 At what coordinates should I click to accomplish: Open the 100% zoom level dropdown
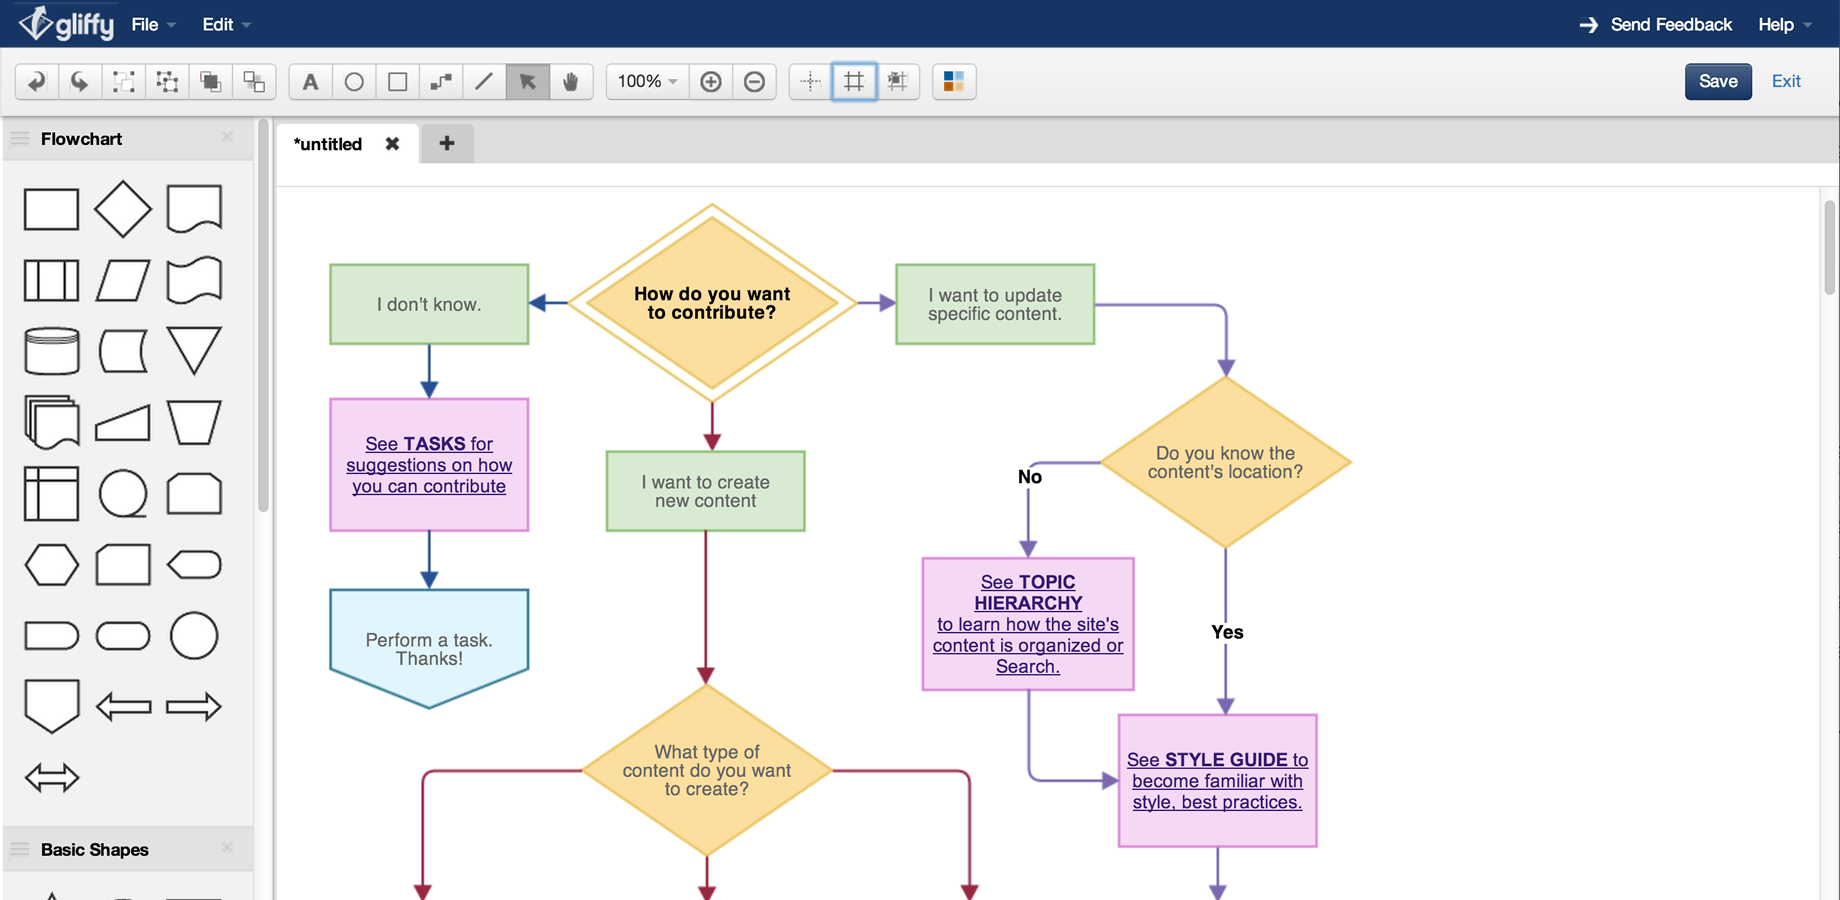(x=648, y=82)
